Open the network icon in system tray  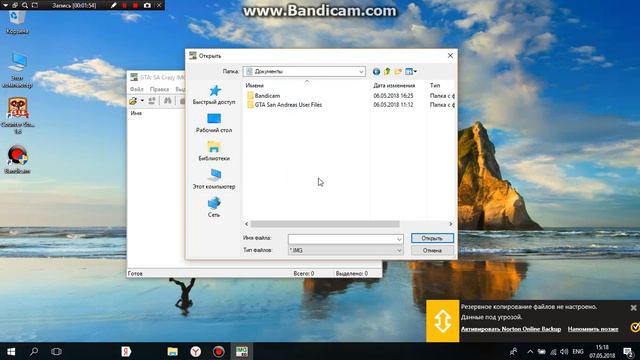[x=553, y=351]
